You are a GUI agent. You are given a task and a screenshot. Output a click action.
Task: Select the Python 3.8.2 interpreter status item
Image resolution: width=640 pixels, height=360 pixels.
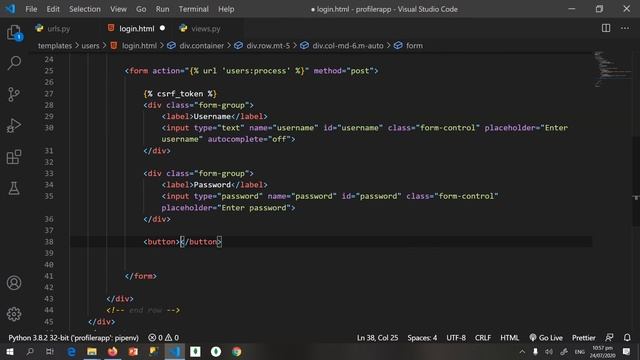[x=73, y=338]
